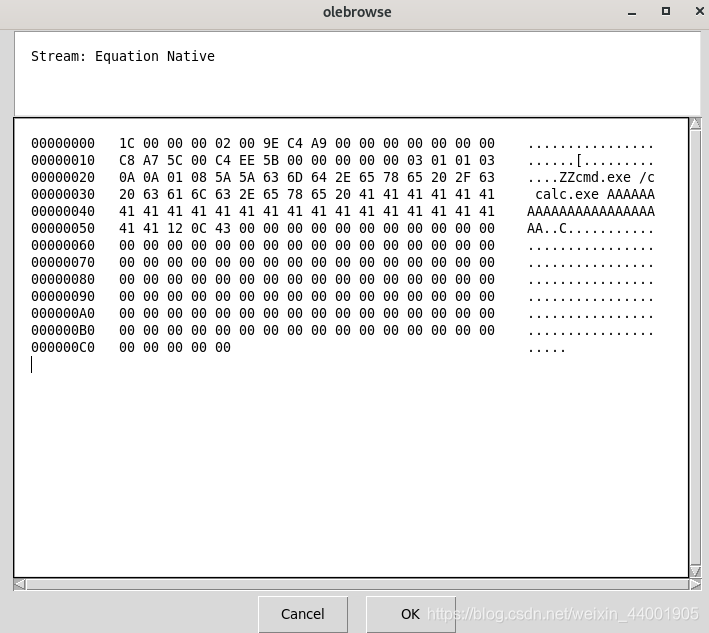Select offset 00000000 in hex dump
Viewport: 709px width, 633px height.
(63, 143)
